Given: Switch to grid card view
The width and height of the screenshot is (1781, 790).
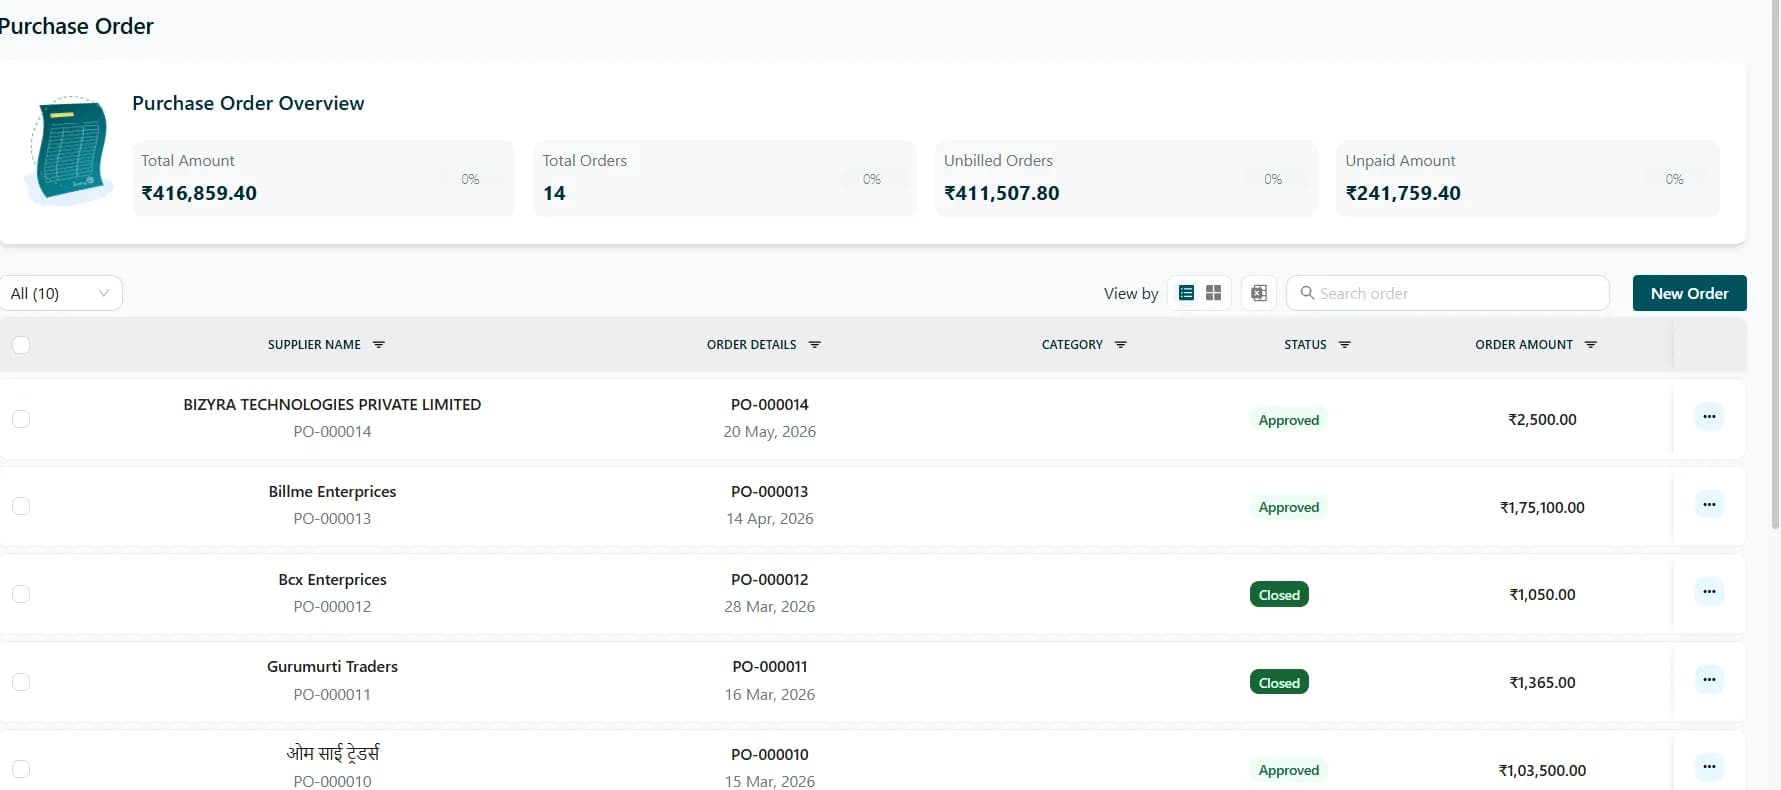Looking at the screenshot, I should coord(1213,293).
